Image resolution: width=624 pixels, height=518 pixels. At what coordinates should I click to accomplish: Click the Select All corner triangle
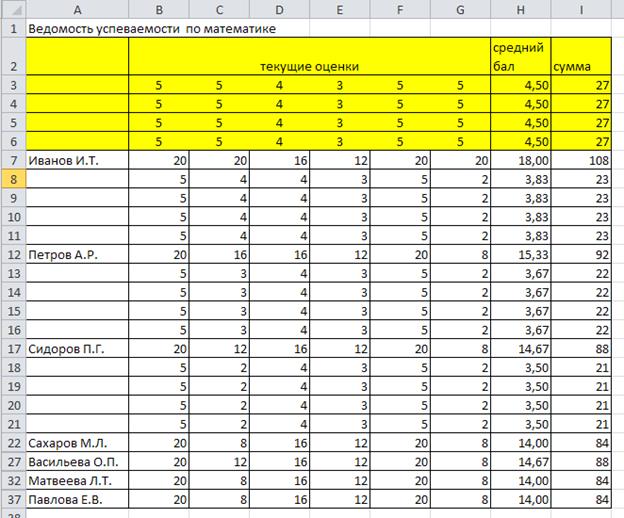tap(14, 10)
